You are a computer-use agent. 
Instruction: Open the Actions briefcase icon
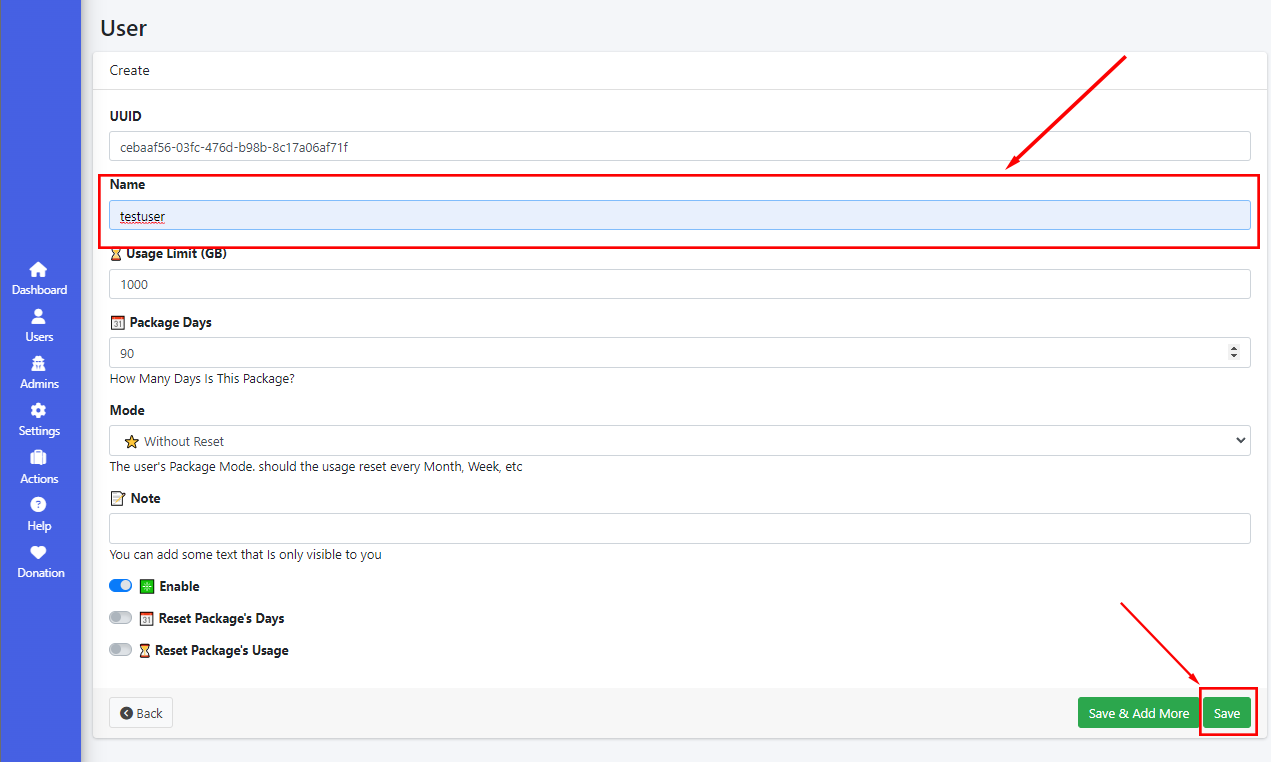point(38,458)
